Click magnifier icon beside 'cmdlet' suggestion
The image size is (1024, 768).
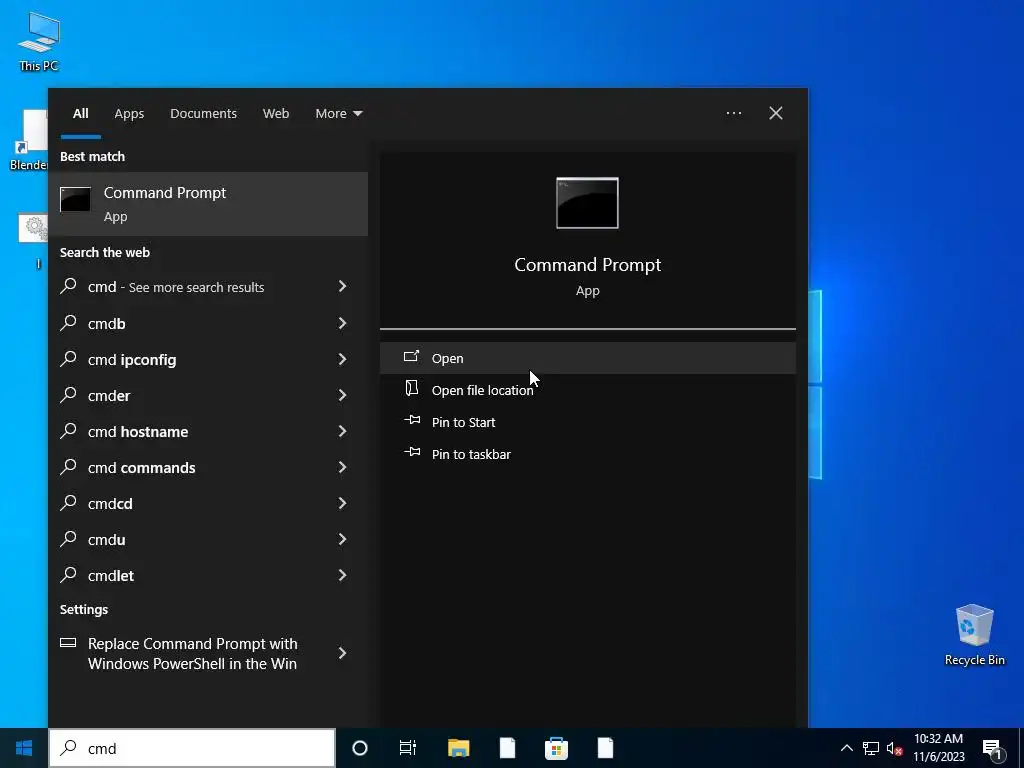[x=69, y=573]
